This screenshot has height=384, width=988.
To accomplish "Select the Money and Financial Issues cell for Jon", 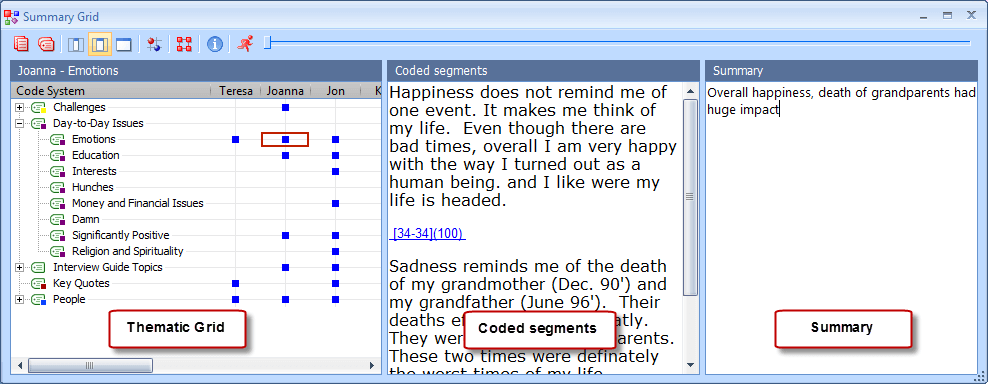I will (x=335, y=204).
